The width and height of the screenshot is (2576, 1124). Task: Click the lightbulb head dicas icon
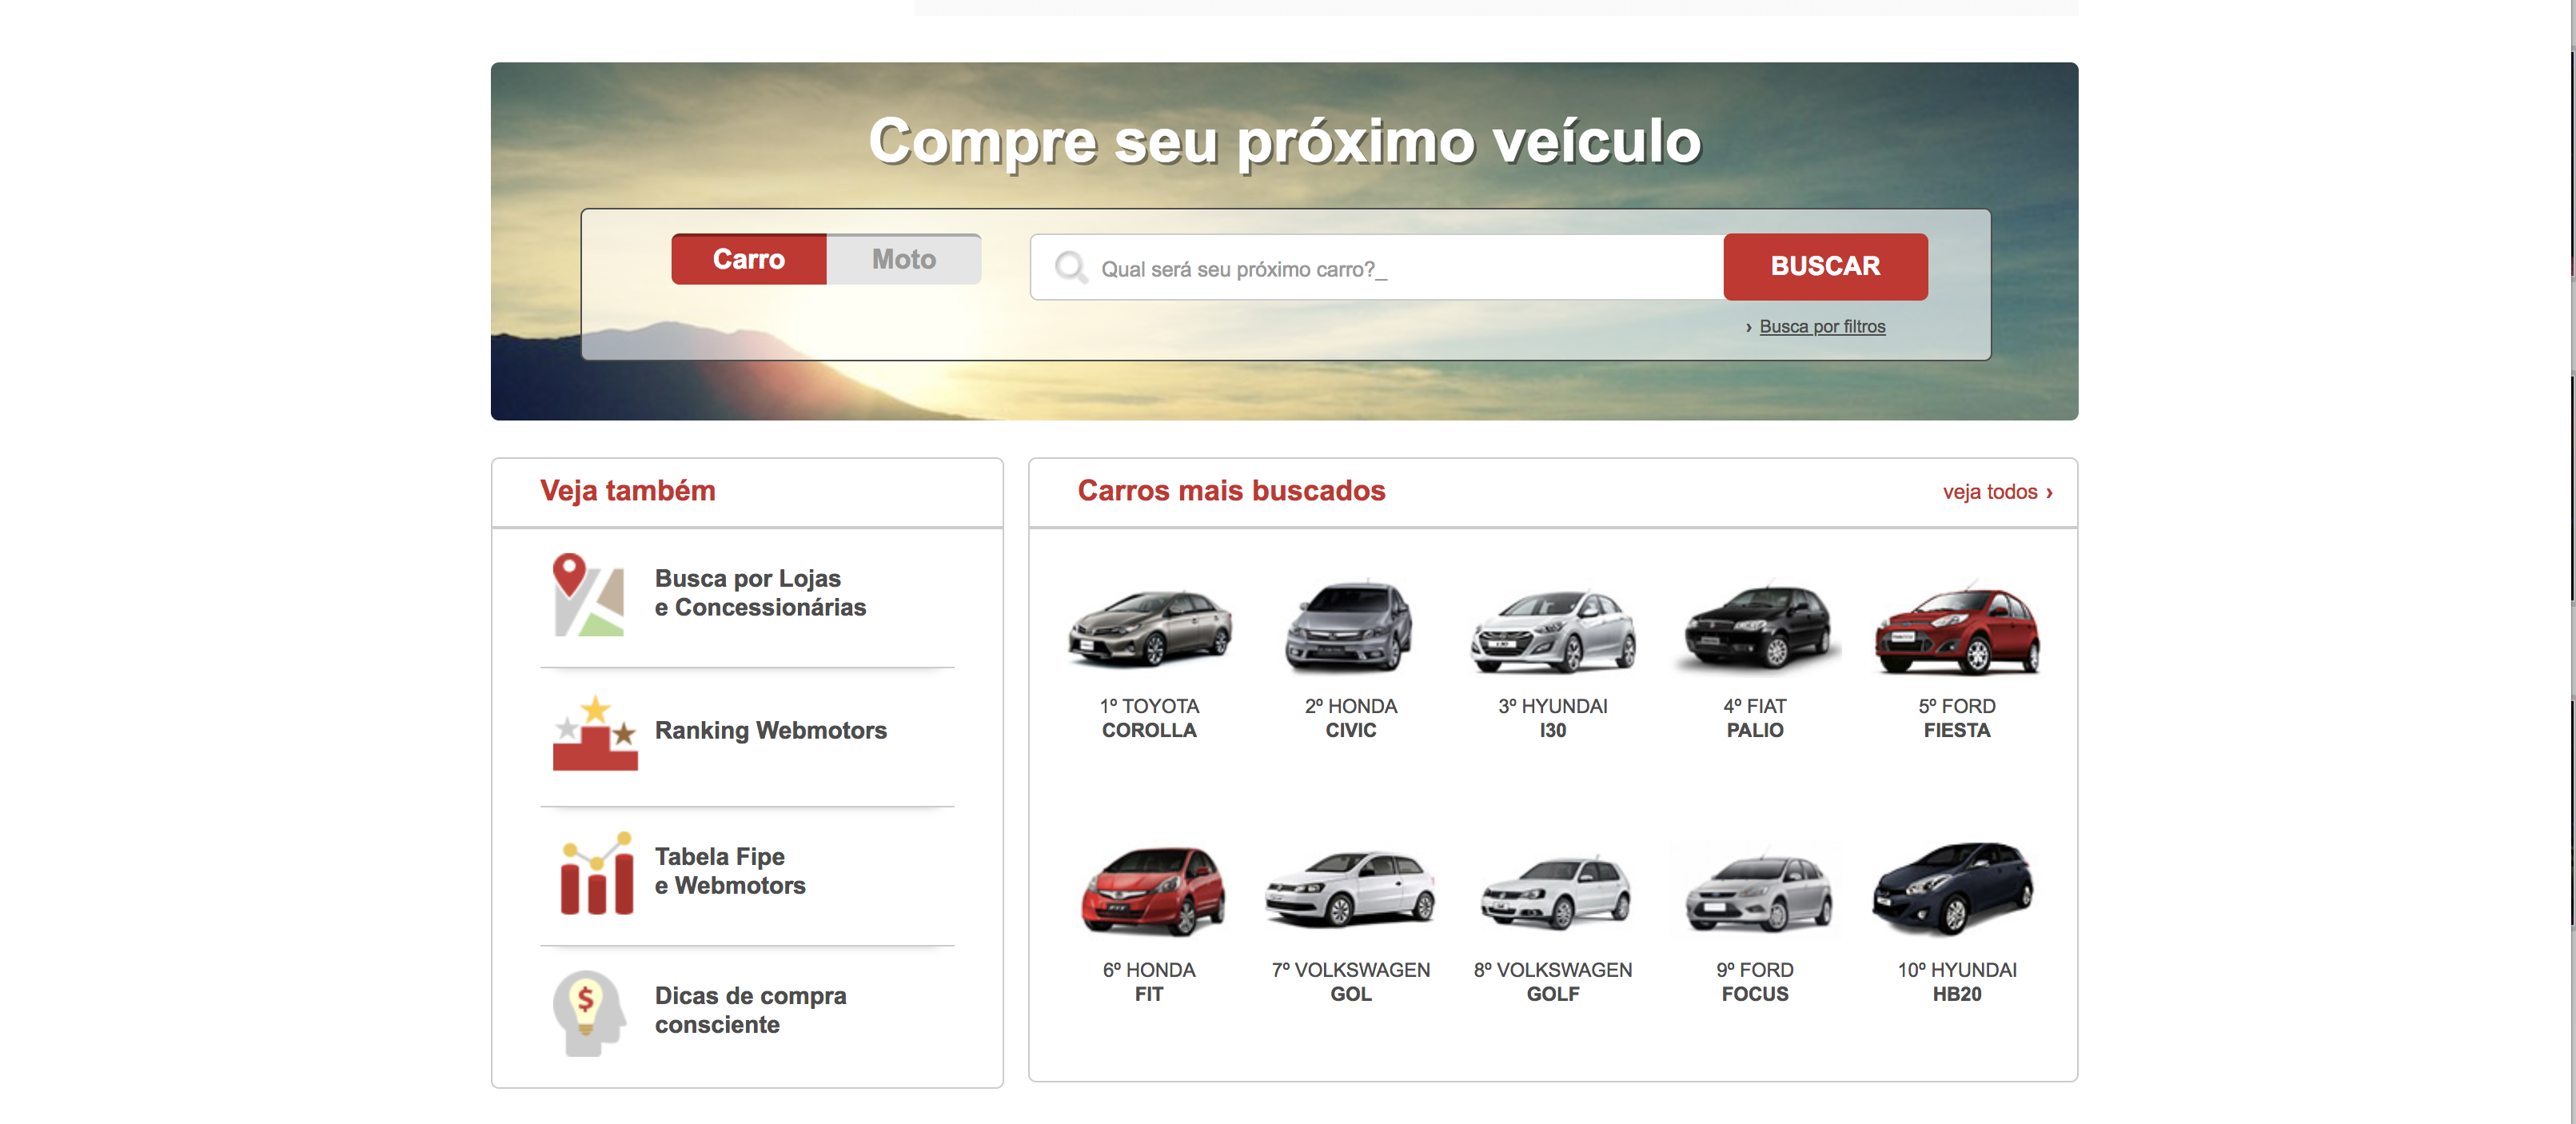tap(589, 1013)
